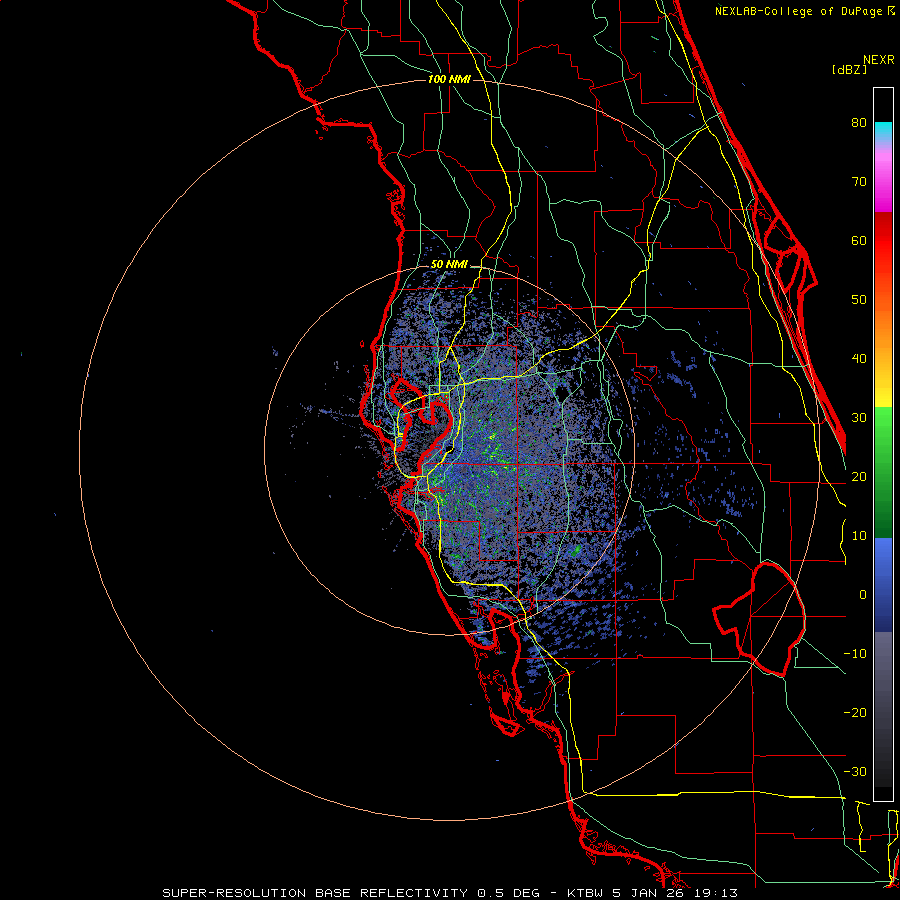This screenshot has height=900, width=900.
Task: Click the 50 NMI range ring label
Action: (449, 265)
